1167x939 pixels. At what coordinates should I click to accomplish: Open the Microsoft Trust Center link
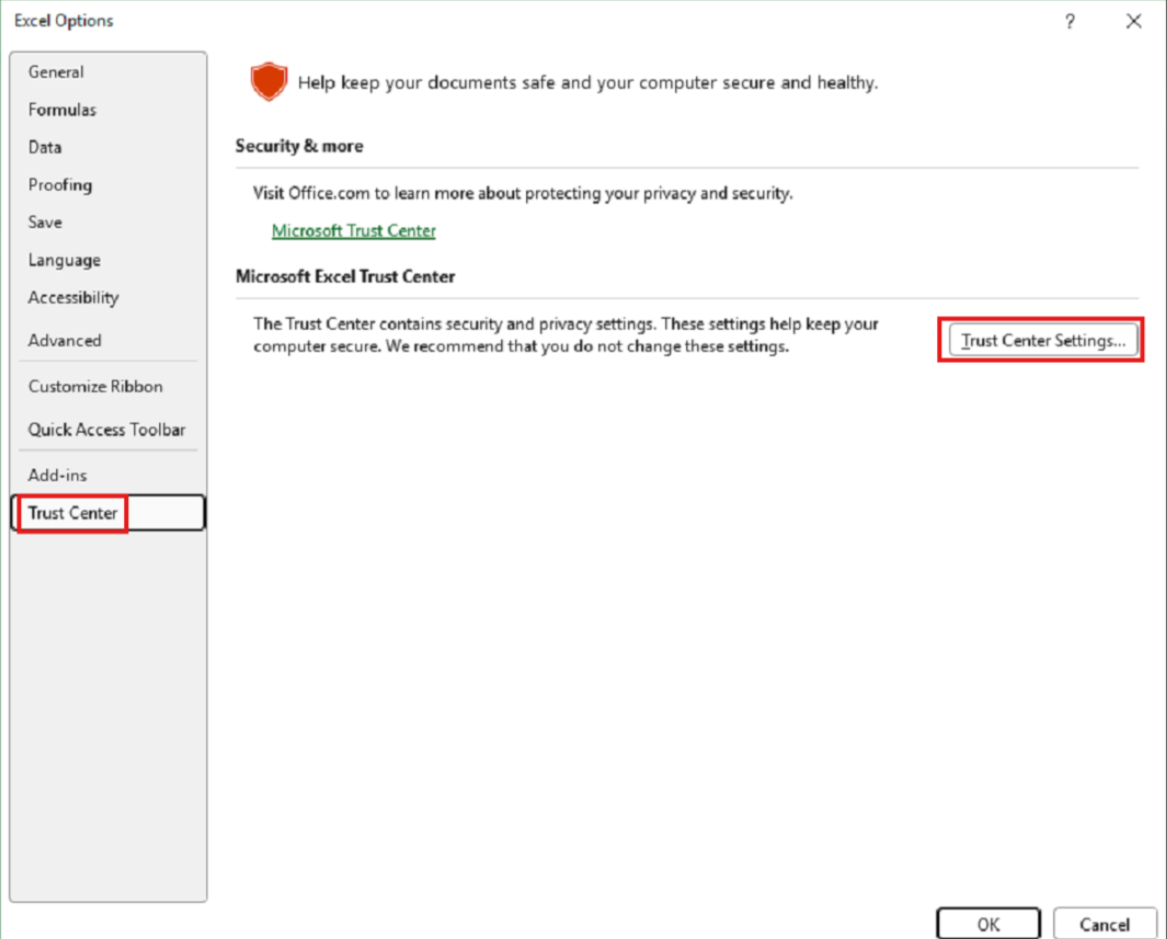pos(354,231)
